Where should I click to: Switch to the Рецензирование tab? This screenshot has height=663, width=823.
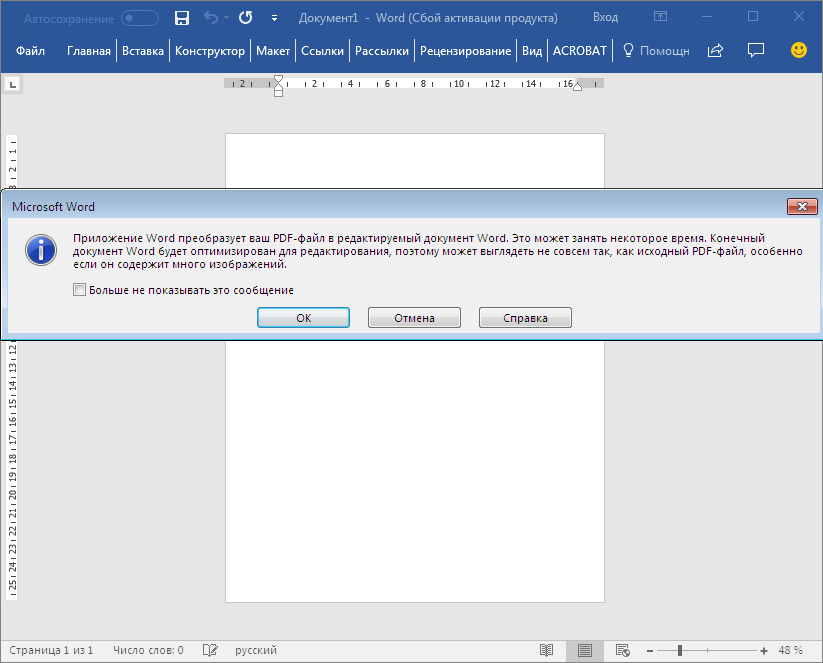point(465,51)
